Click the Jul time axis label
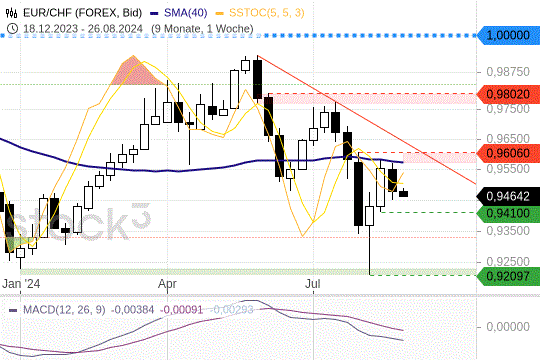Image resolution: width=540 pixels, height=360 pixels. 313,284
